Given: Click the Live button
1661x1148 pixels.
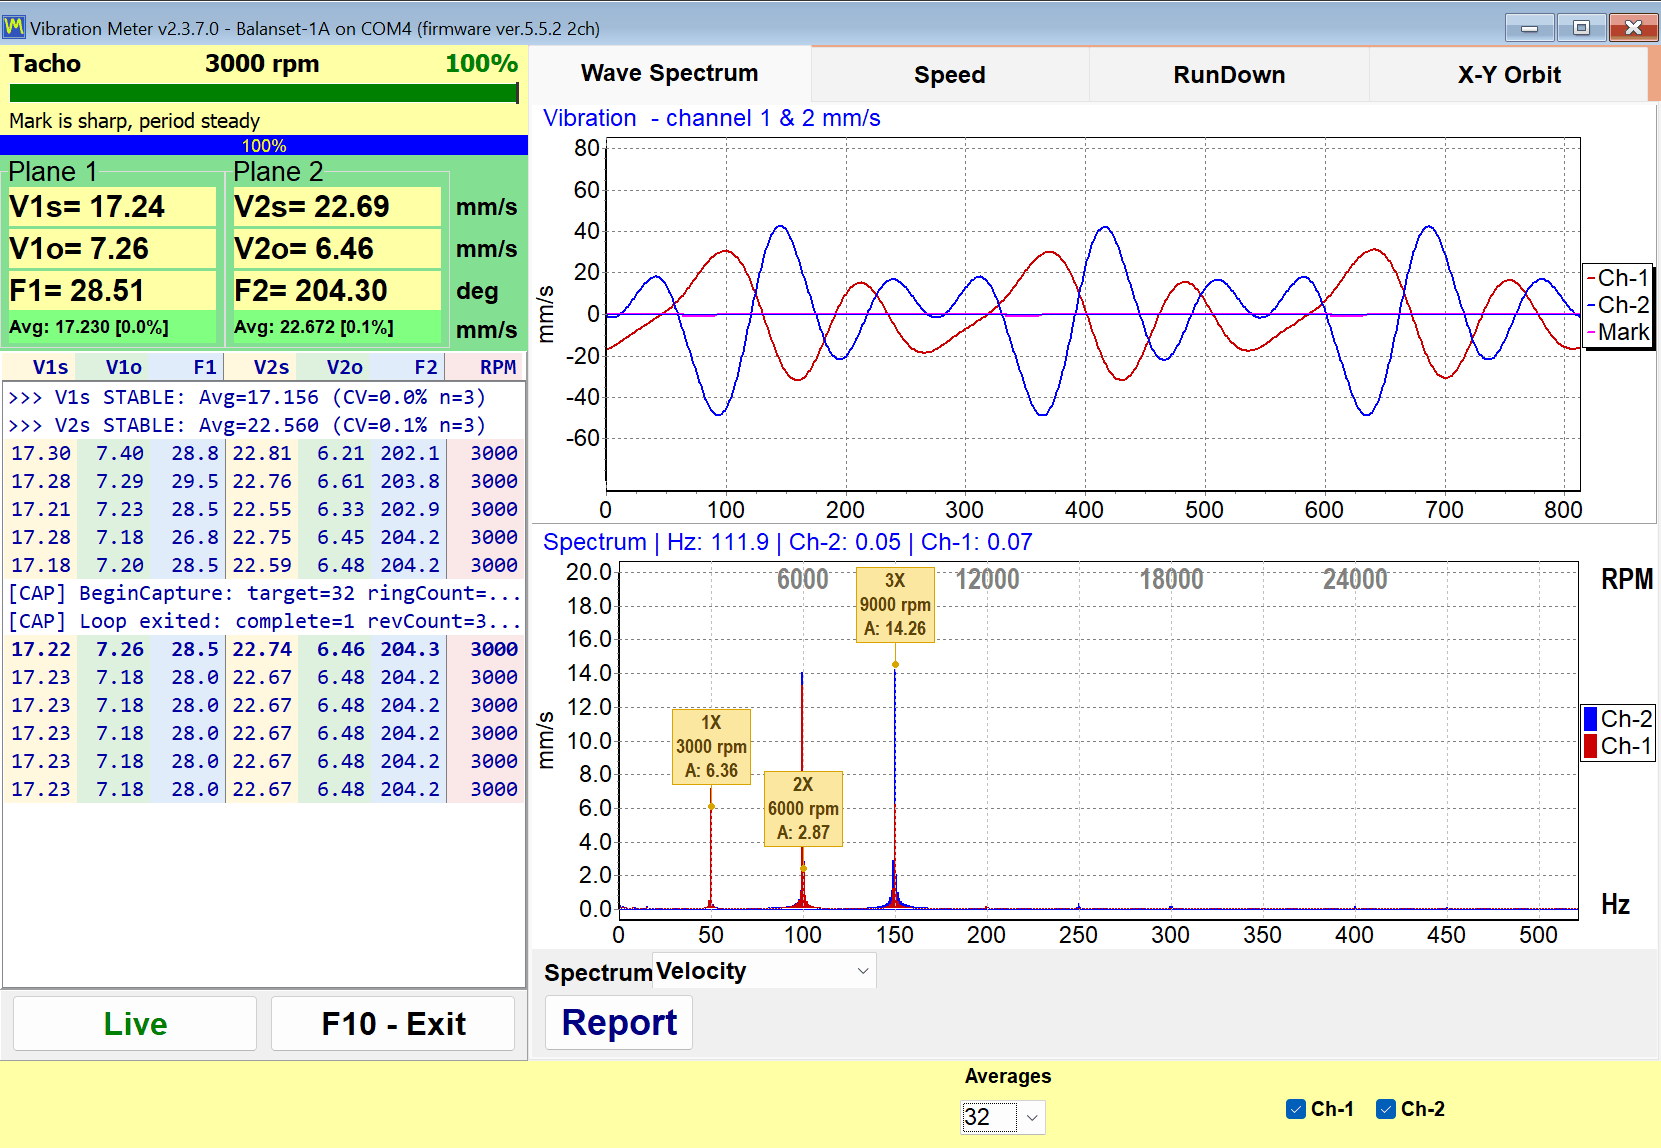Looking at the screenshot, I should click(135, 1023).
